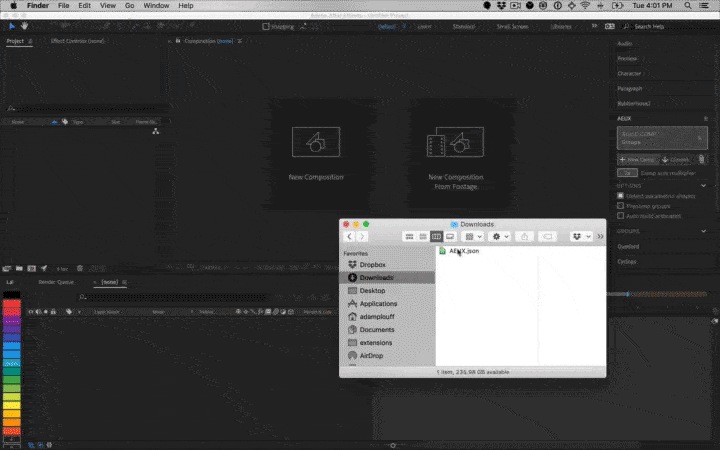Expand Finder toolbar overflow chevrons

pos(600,236)
